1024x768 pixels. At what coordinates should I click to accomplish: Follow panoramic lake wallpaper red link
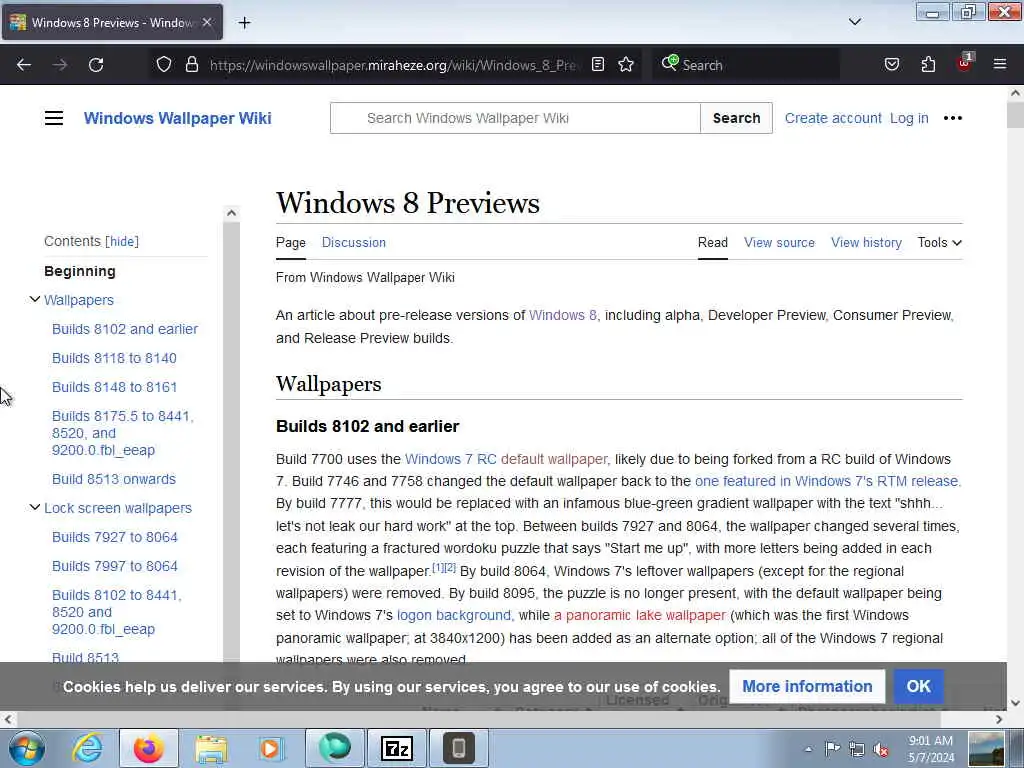[x=640, y=615]
